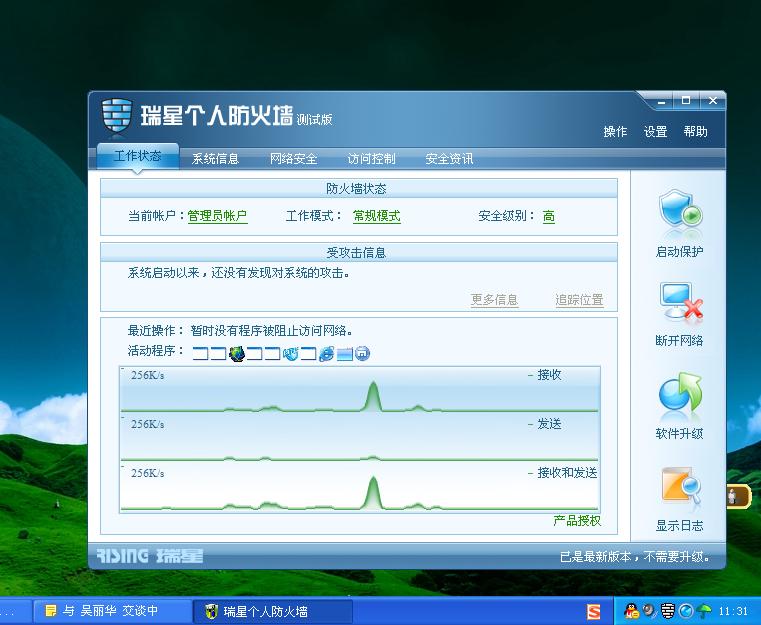Click the 发送 traffic graph
Image resolution: width=761 pixels, height=625 pixels.
click(x=360, y=437)
